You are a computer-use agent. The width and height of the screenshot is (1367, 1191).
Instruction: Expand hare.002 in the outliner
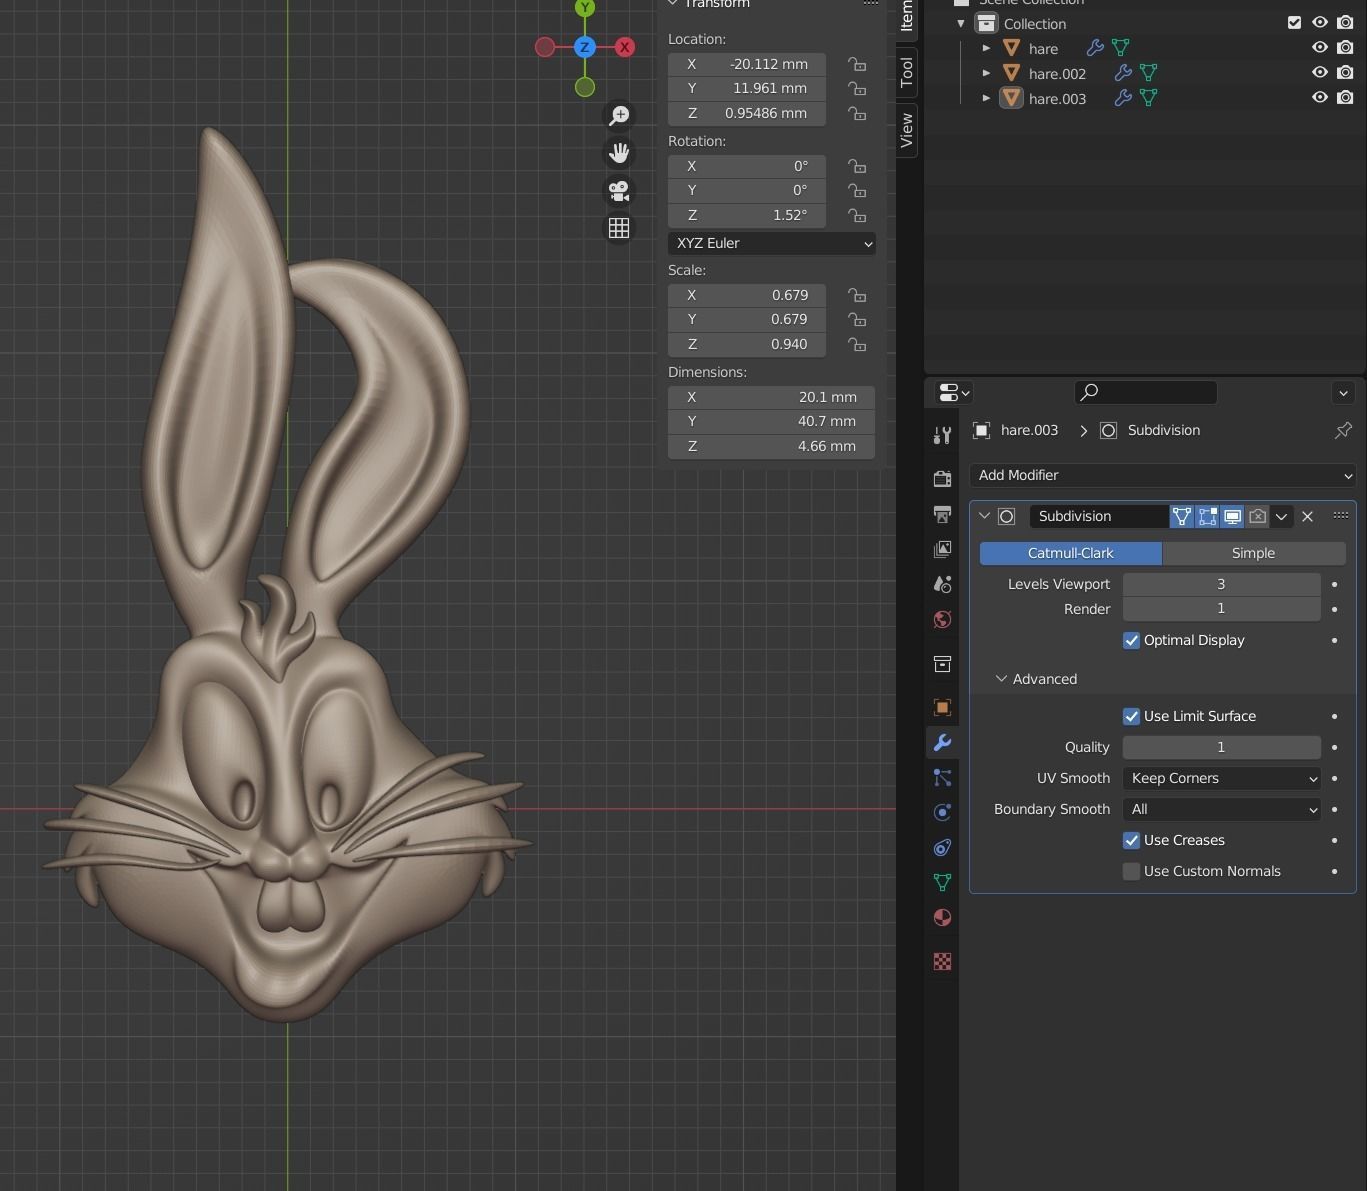[986, 73]
